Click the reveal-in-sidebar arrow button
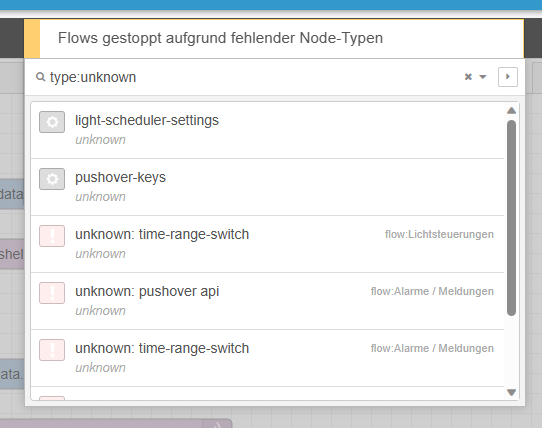This screenshot has width=542, height=428. click(508, 77)
